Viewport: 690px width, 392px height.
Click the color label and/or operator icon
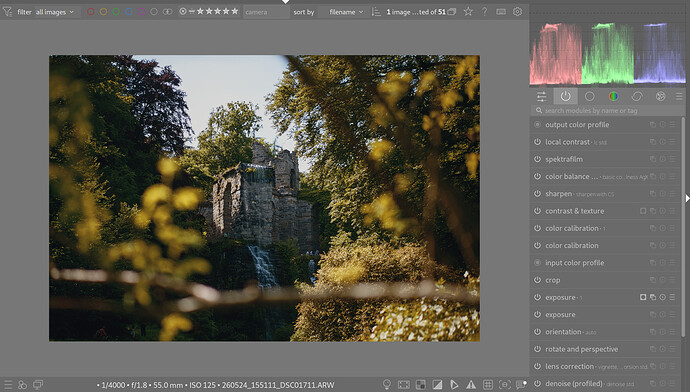click(168, 12)
